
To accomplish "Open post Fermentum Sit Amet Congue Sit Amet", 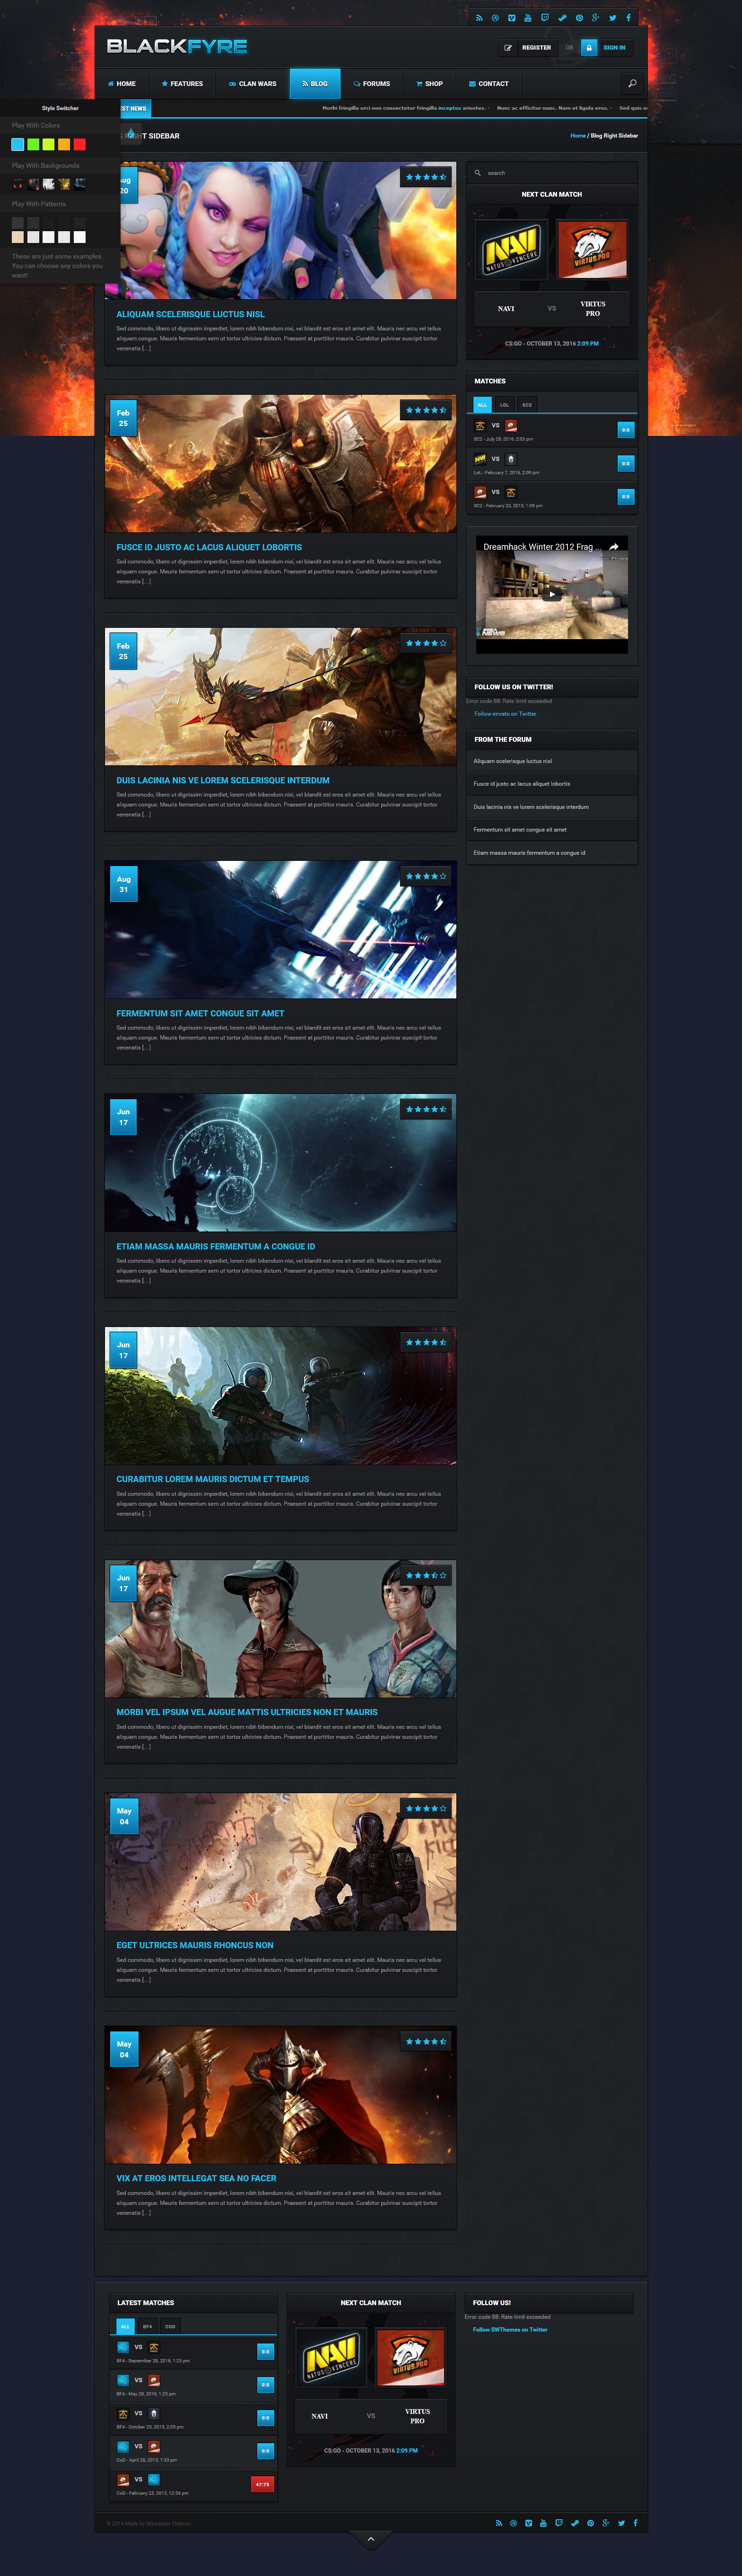I will [200, 1013].
